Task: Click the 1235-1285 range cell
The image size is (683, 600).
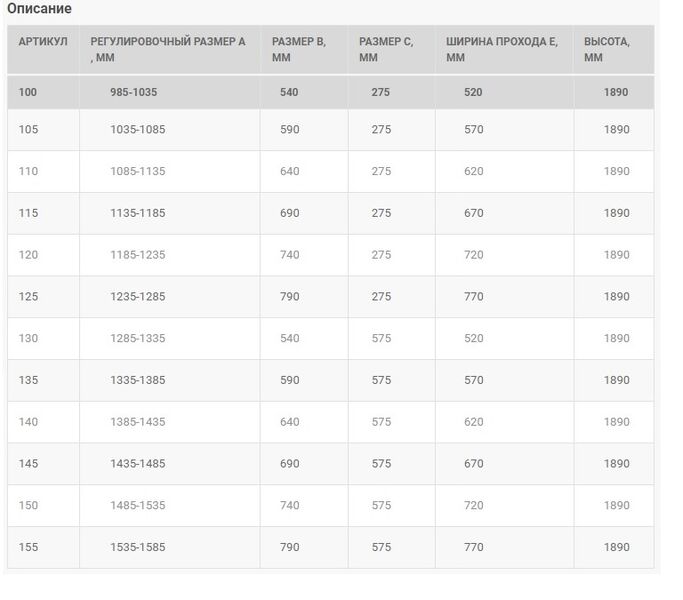Action: pos(138,297)
